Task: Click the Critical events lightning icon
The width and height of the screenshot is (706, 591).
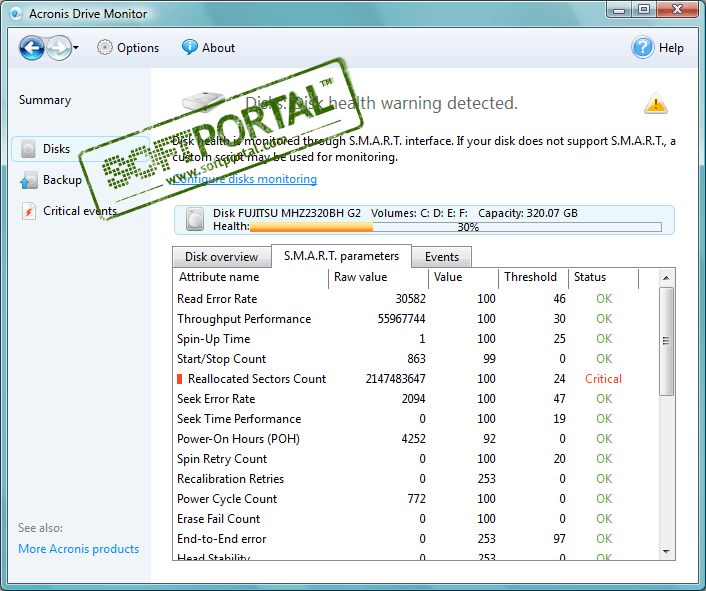Action: [x=29, y=211]
